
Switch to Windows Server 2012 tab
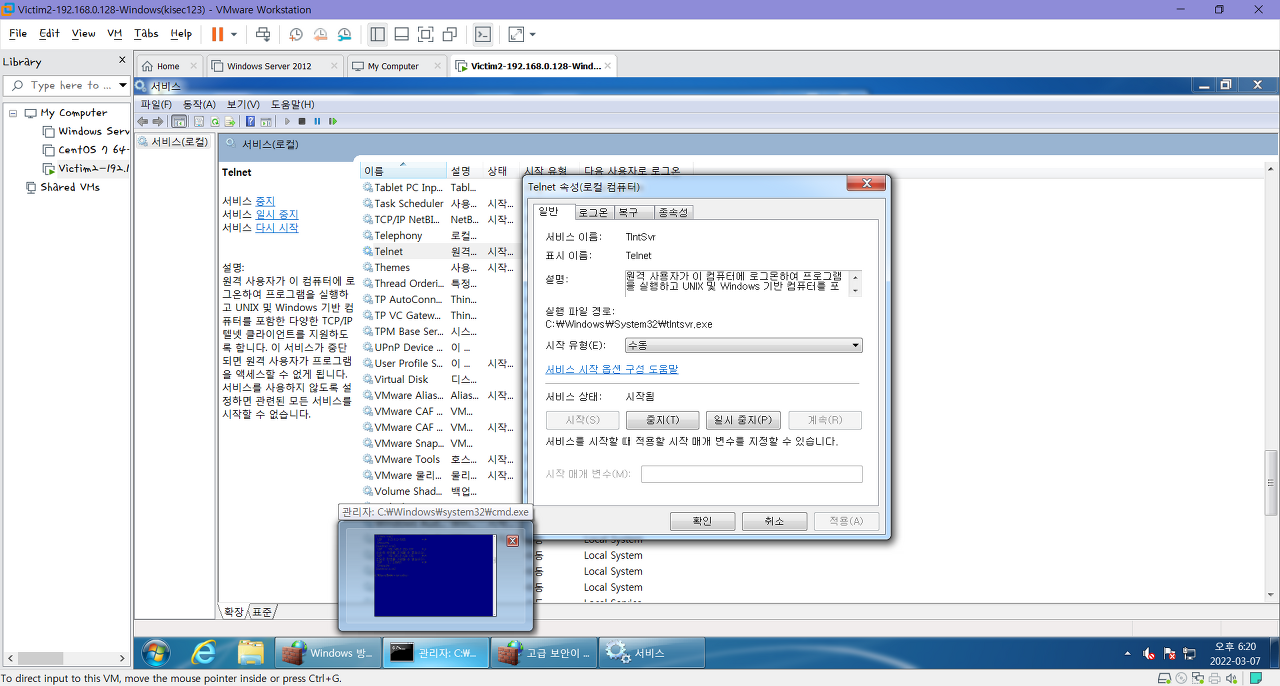coord(275,66)
